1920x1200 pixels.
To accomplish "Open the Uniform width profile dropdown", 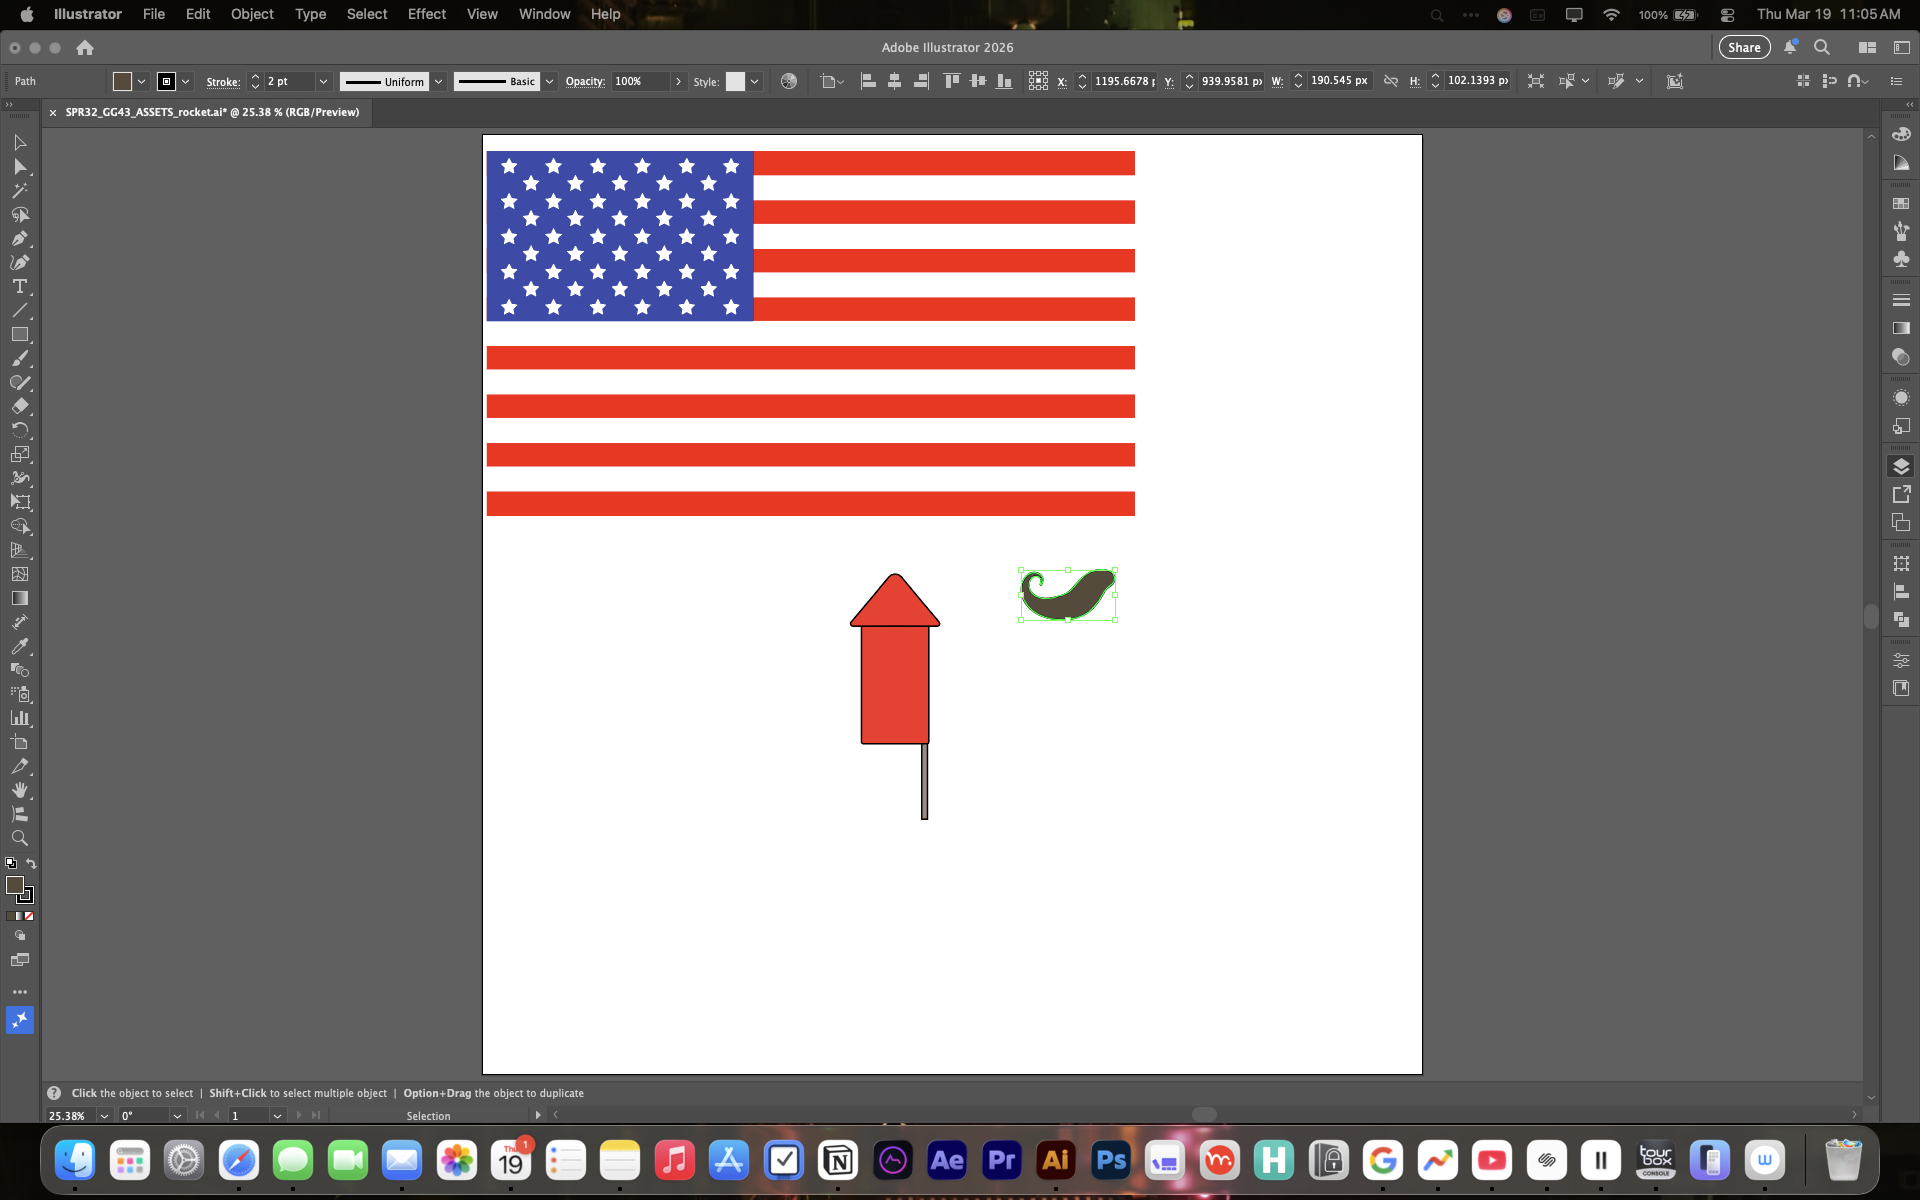I will (438, 81).
